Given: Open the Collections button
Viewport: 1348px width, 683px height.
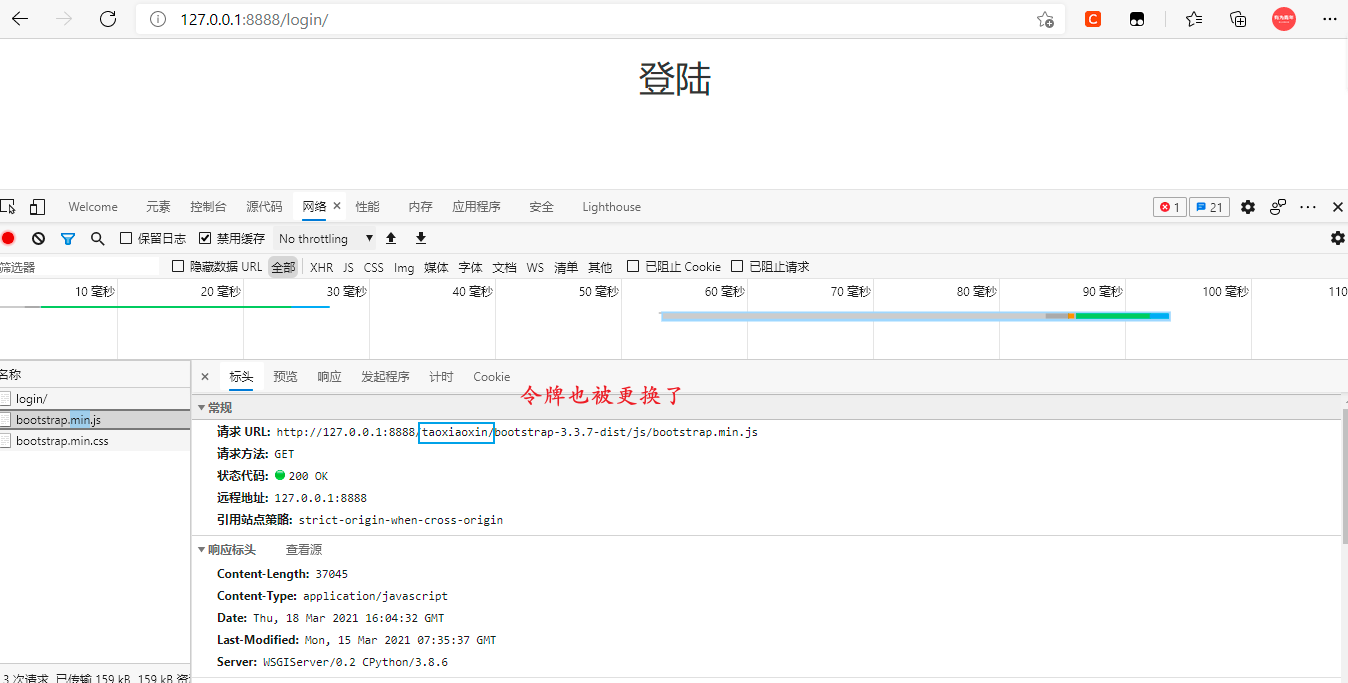Looking at the screenshot, I should coord(1238,19).
